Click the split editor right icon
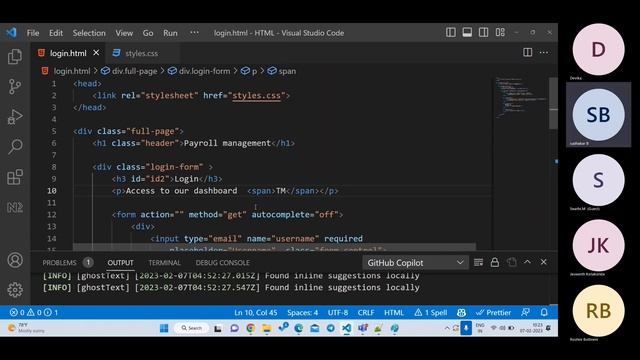 point(527,52)
